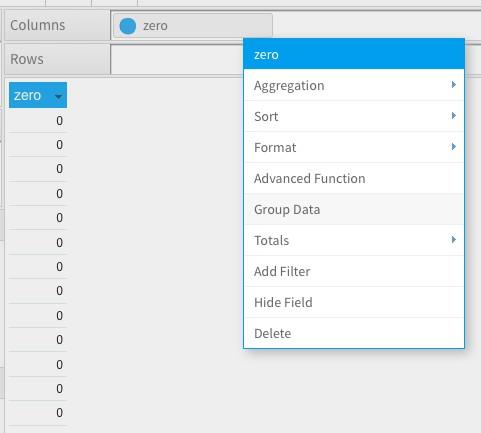This screenshot has height=433, width=481.
Task: Open the Format menu item
Action: tap(354, 147)
